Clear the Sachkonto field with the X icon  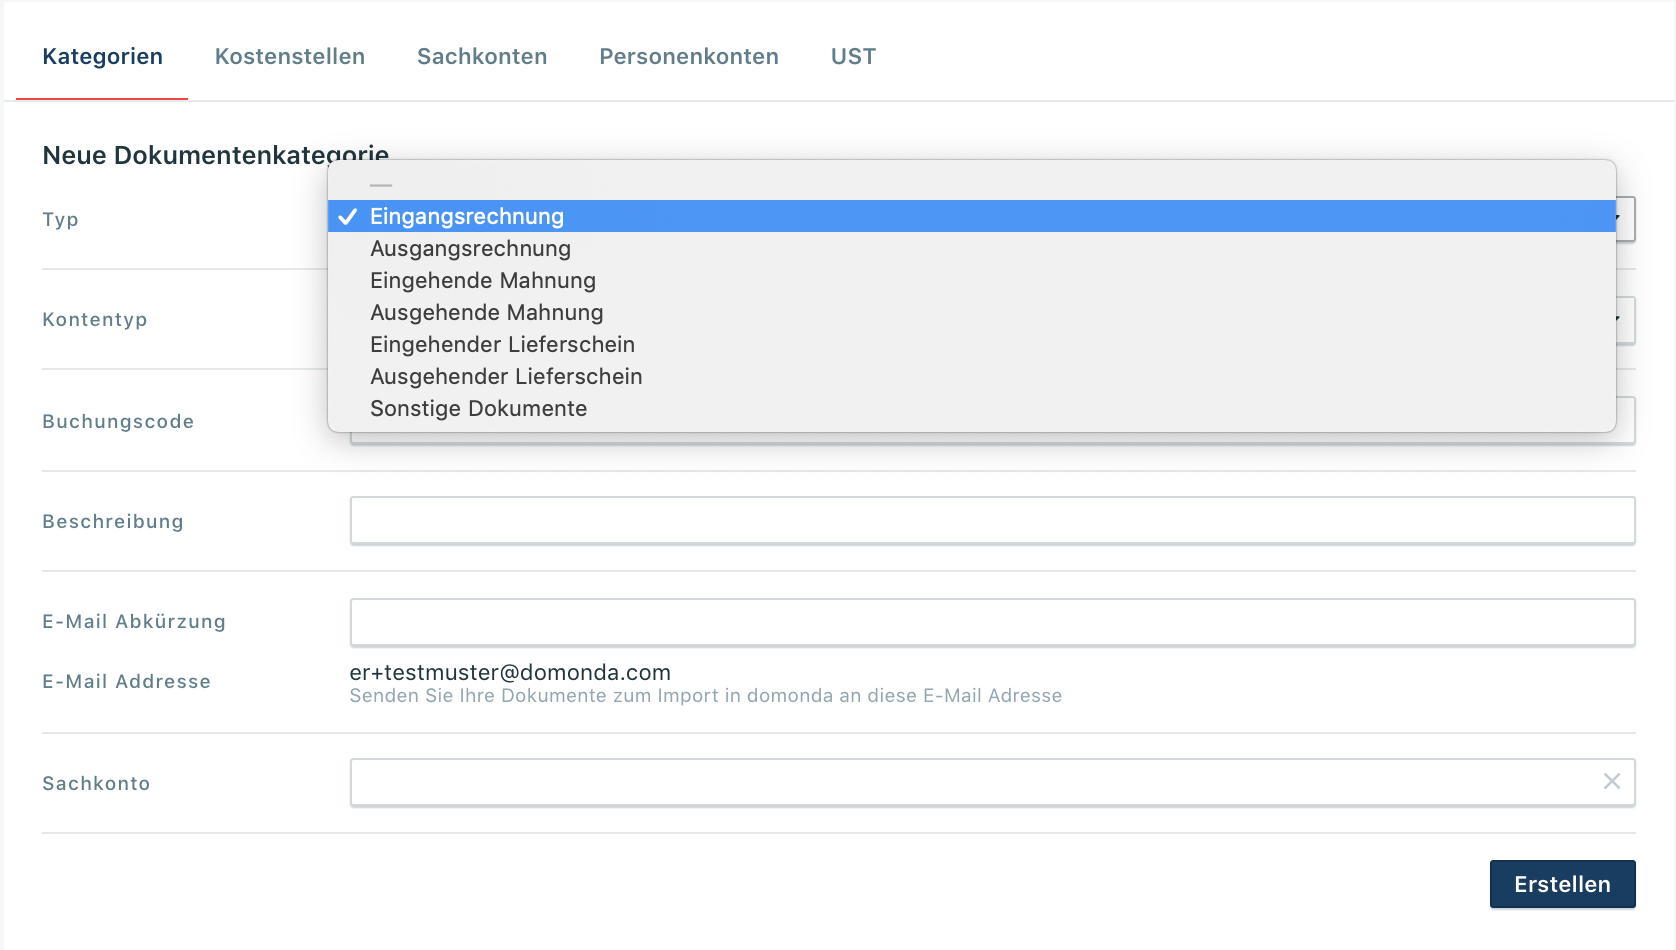[1611, 781]
